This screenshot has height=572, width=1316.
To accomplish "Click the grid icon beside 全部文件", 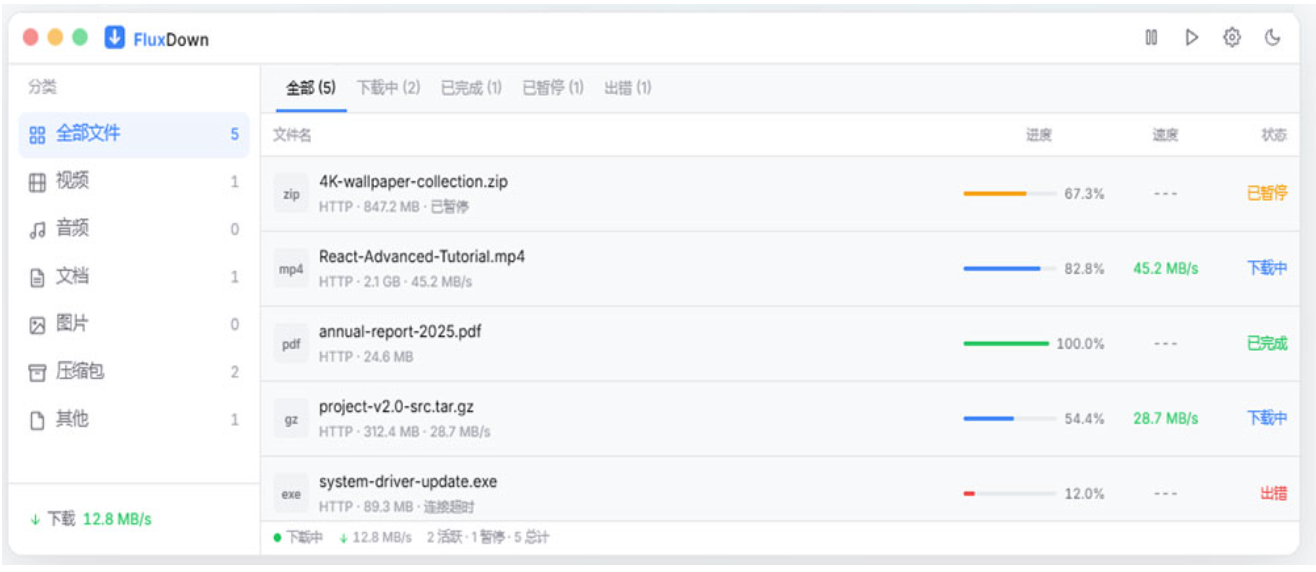I will (37, 135).
